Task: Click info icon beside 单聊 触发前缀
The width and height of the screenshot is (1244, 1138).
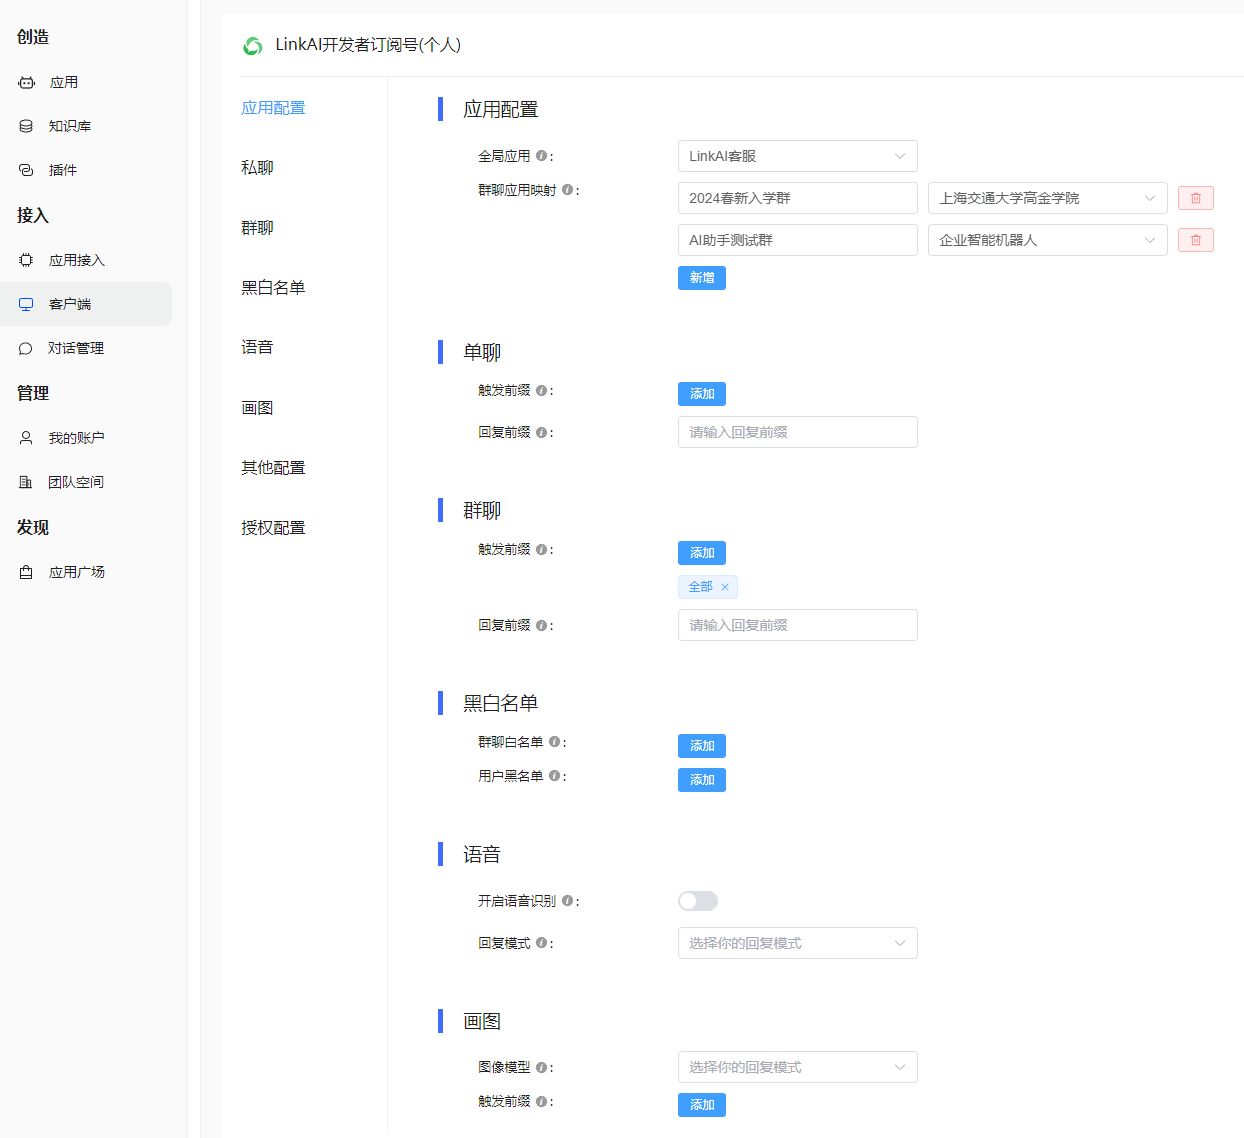Action: coord(541,391)
